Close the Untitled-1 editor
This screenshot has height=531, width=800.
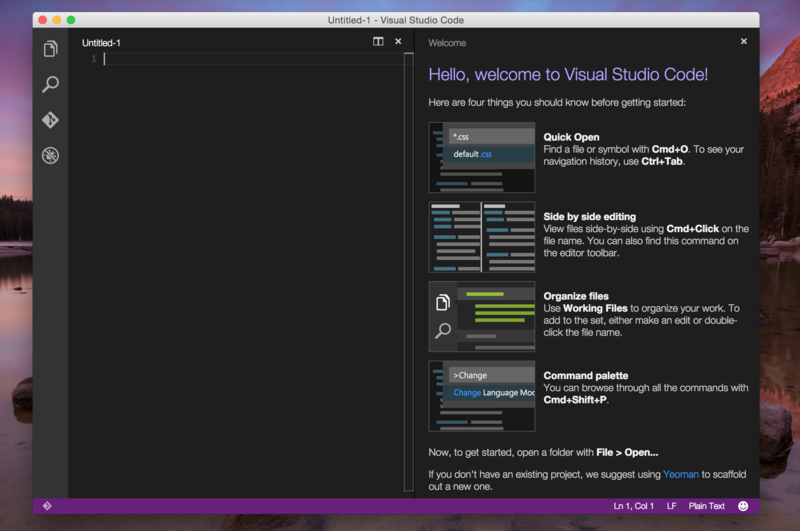point(398,41)
